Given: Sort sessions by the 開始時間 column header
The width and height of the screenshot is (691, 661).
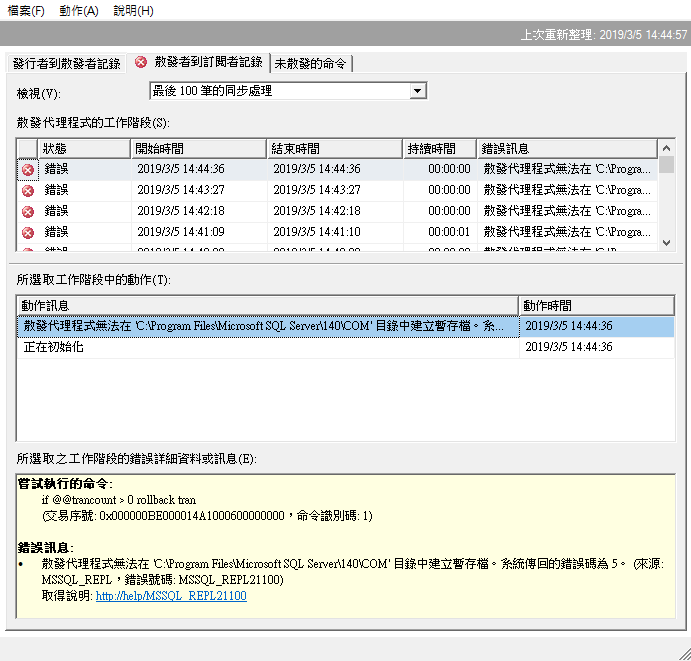Looking at the screenshot, I should tap(198, 148).
